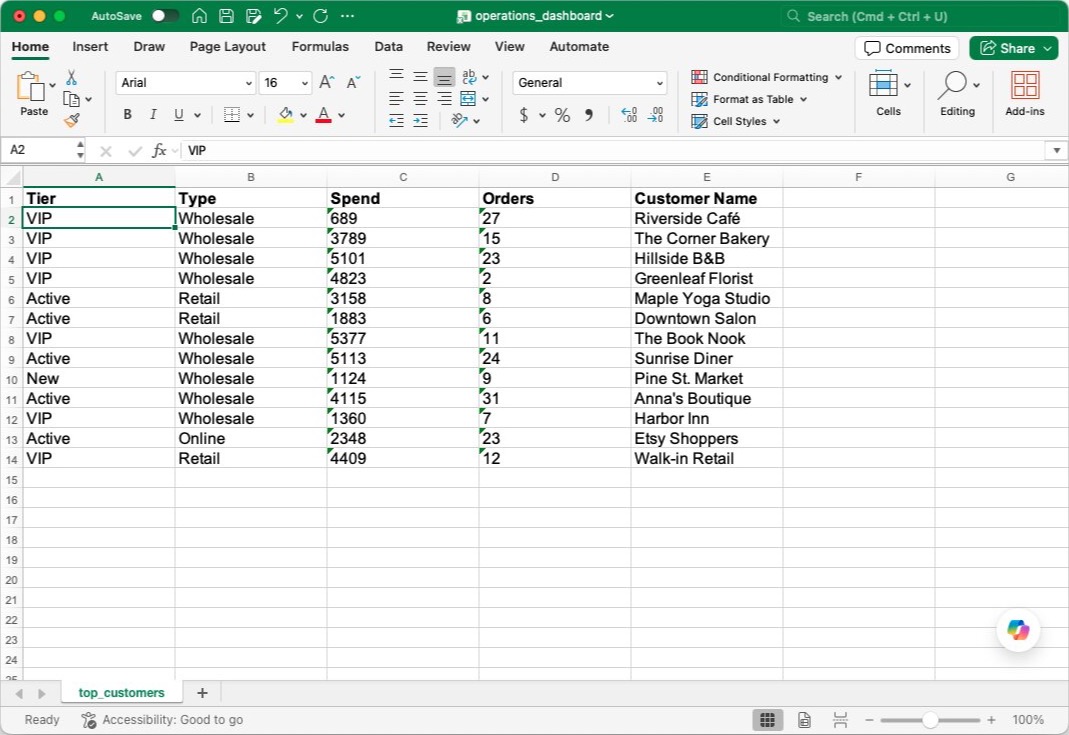This screenshot has height=735, width=1069.
Task: Click the Copilot floating icon
Action: [1018, 630]
